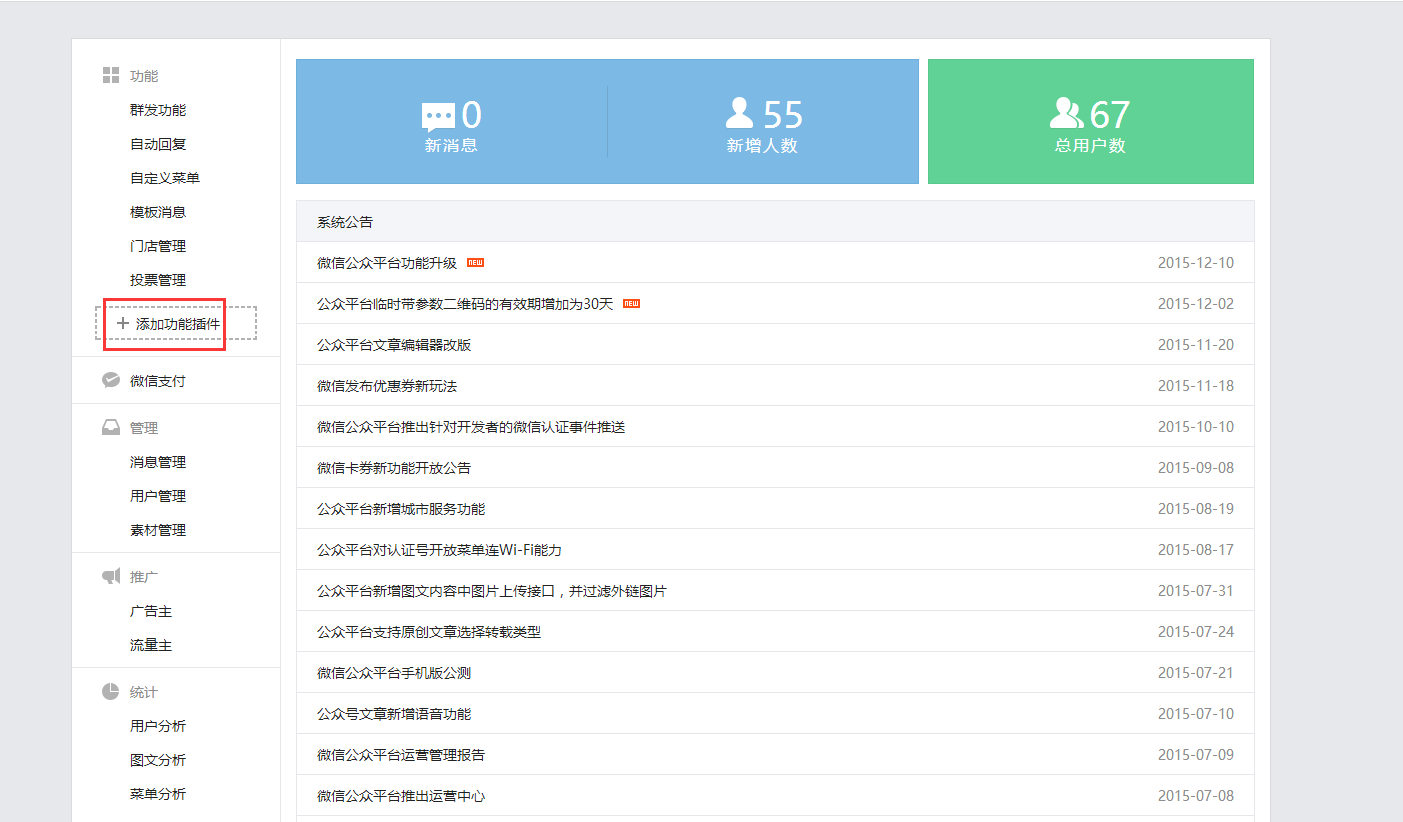
Task: Open 广告主 under 推广
Action: tap(151, 611)
